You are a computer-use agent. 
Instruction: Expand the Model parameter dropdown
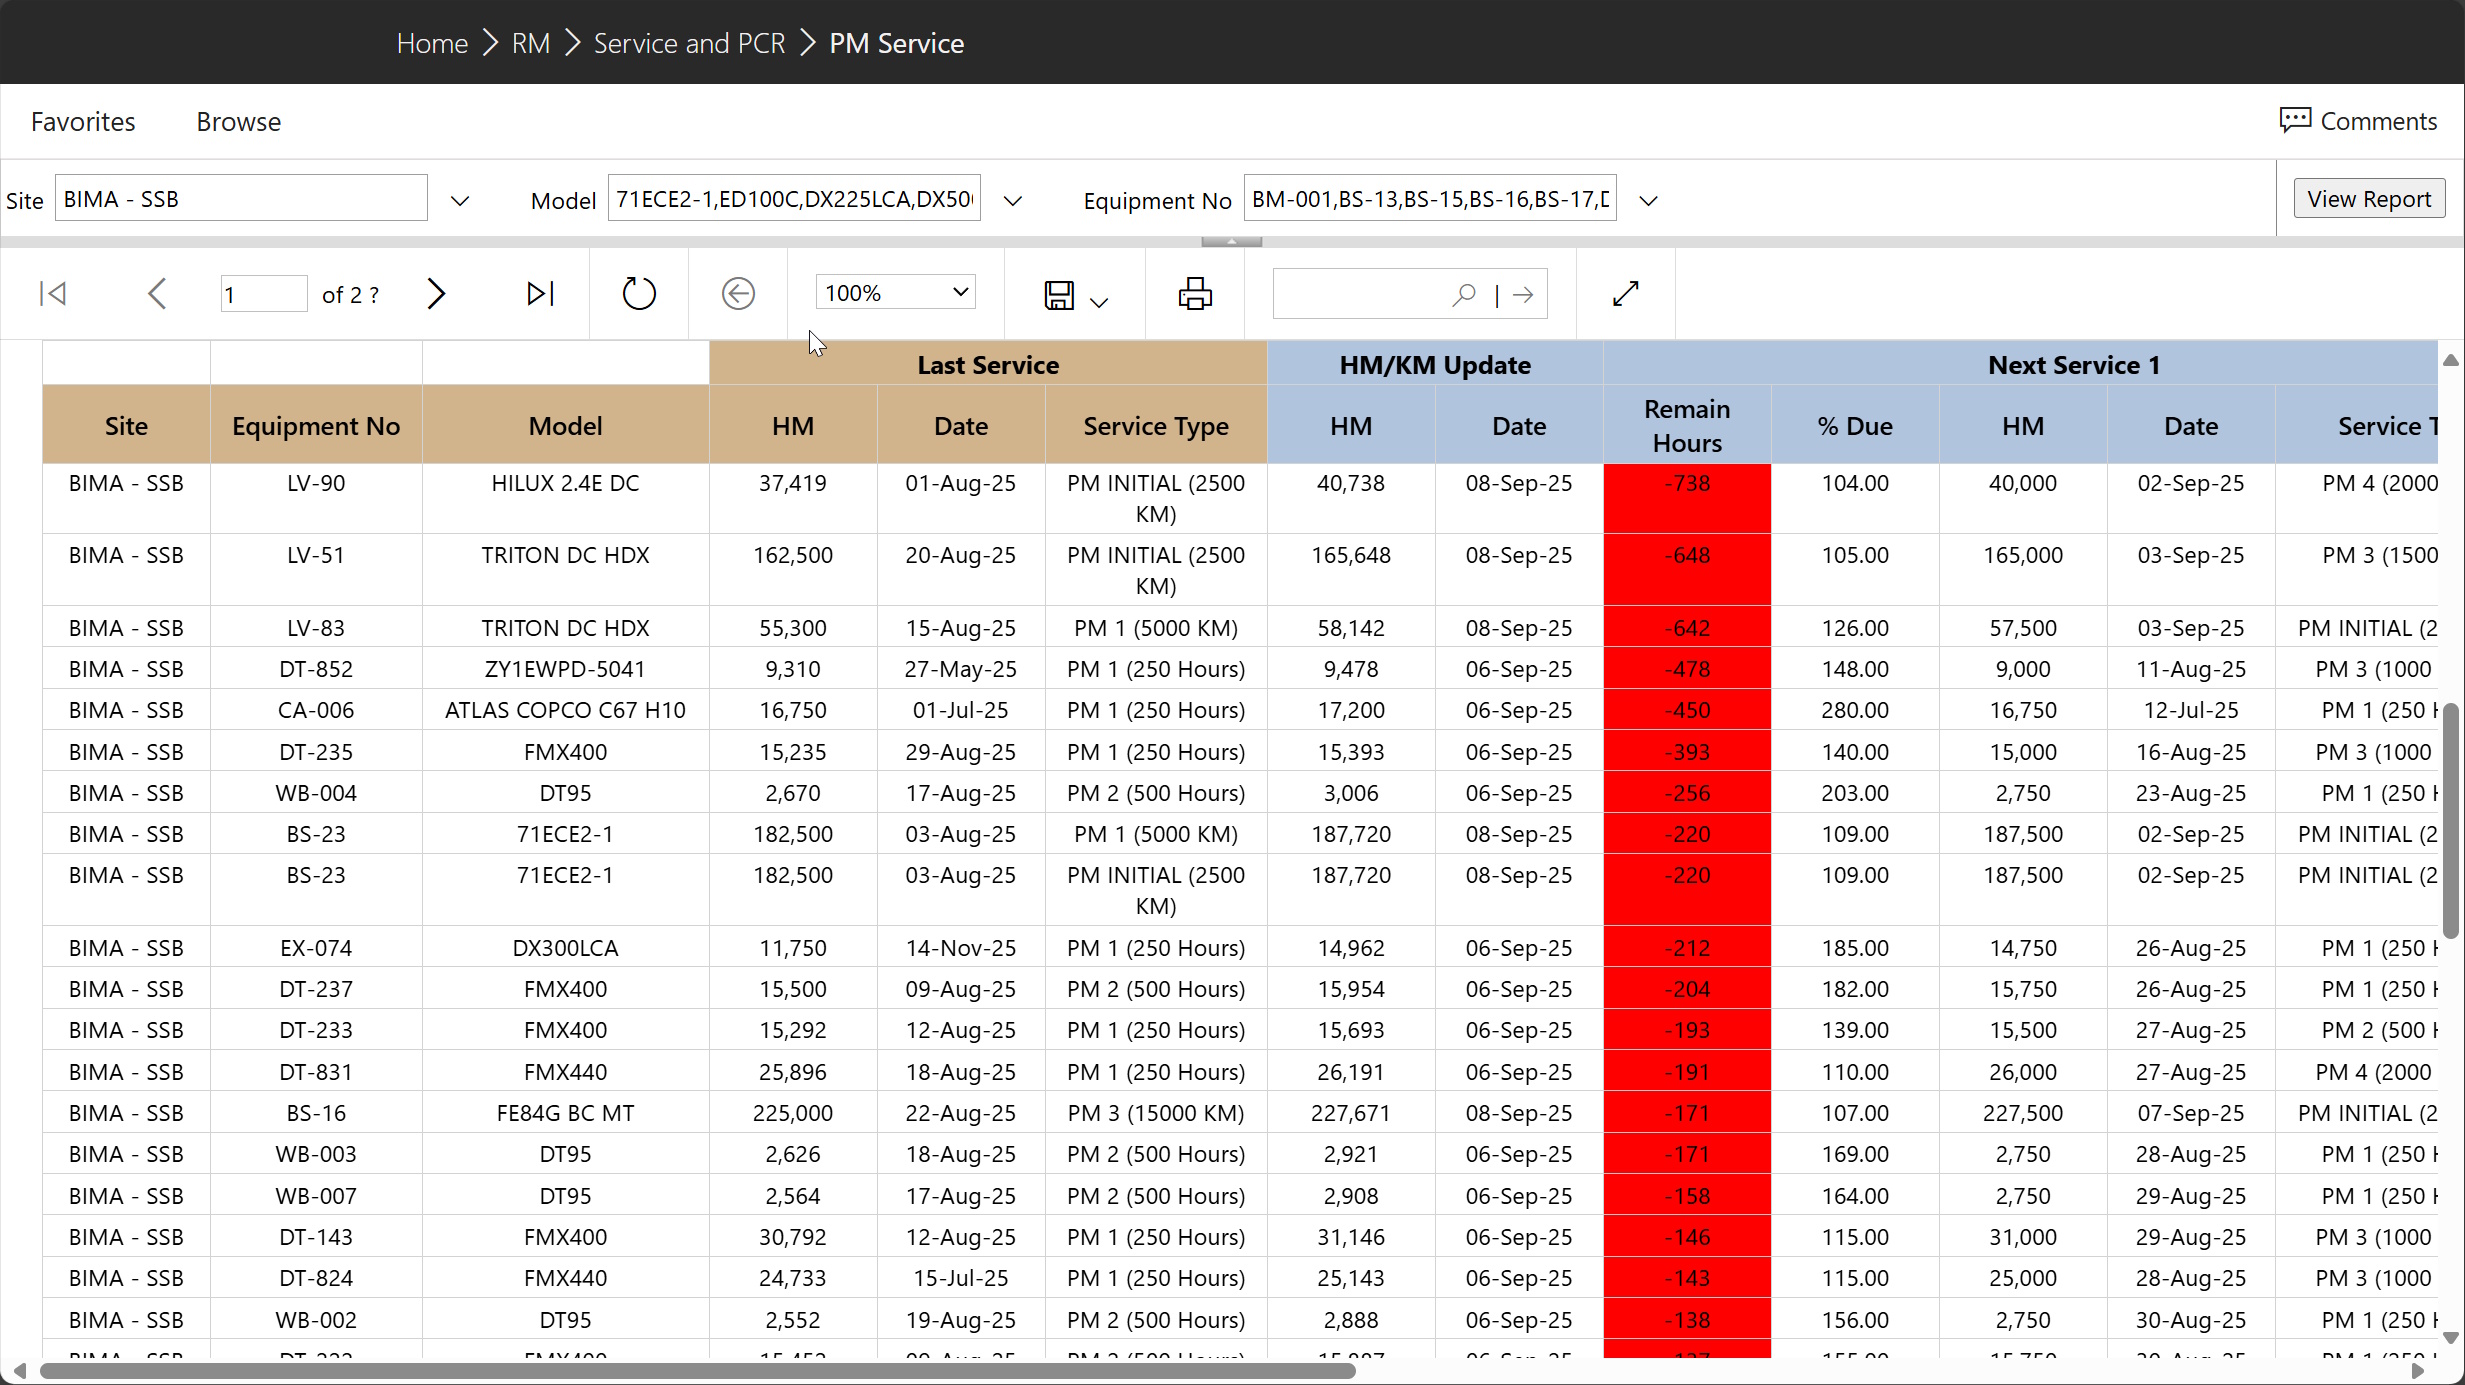point(1013,200)
